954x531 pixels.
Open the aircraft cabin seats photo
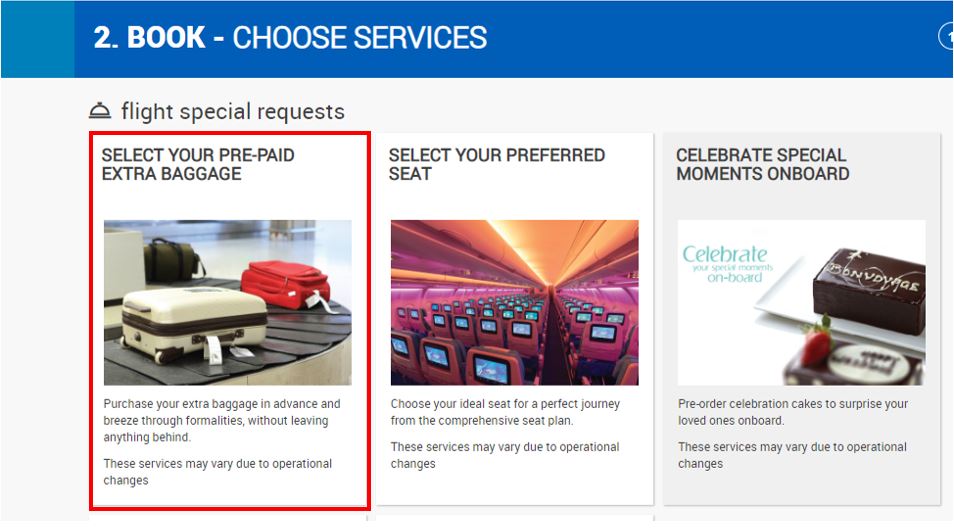point(514,302)
